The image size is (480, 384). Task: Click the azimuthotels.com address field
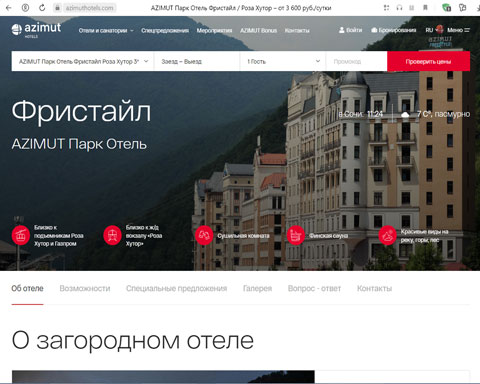coord(89,8)
